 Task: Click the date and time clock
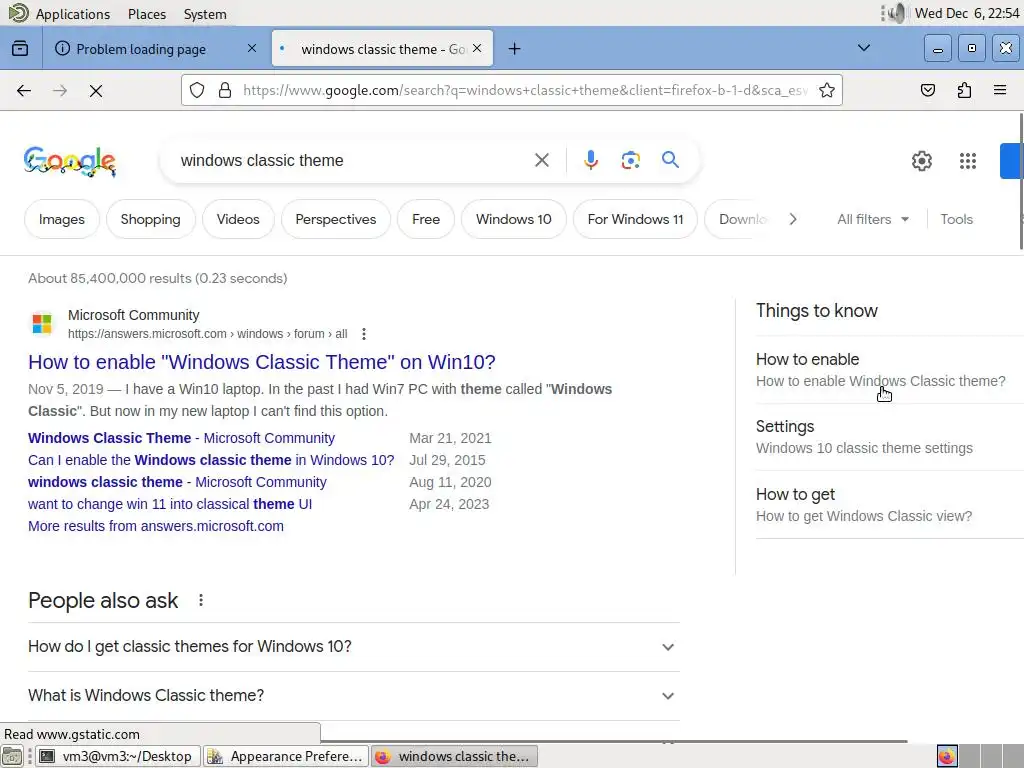click(967, 13)
